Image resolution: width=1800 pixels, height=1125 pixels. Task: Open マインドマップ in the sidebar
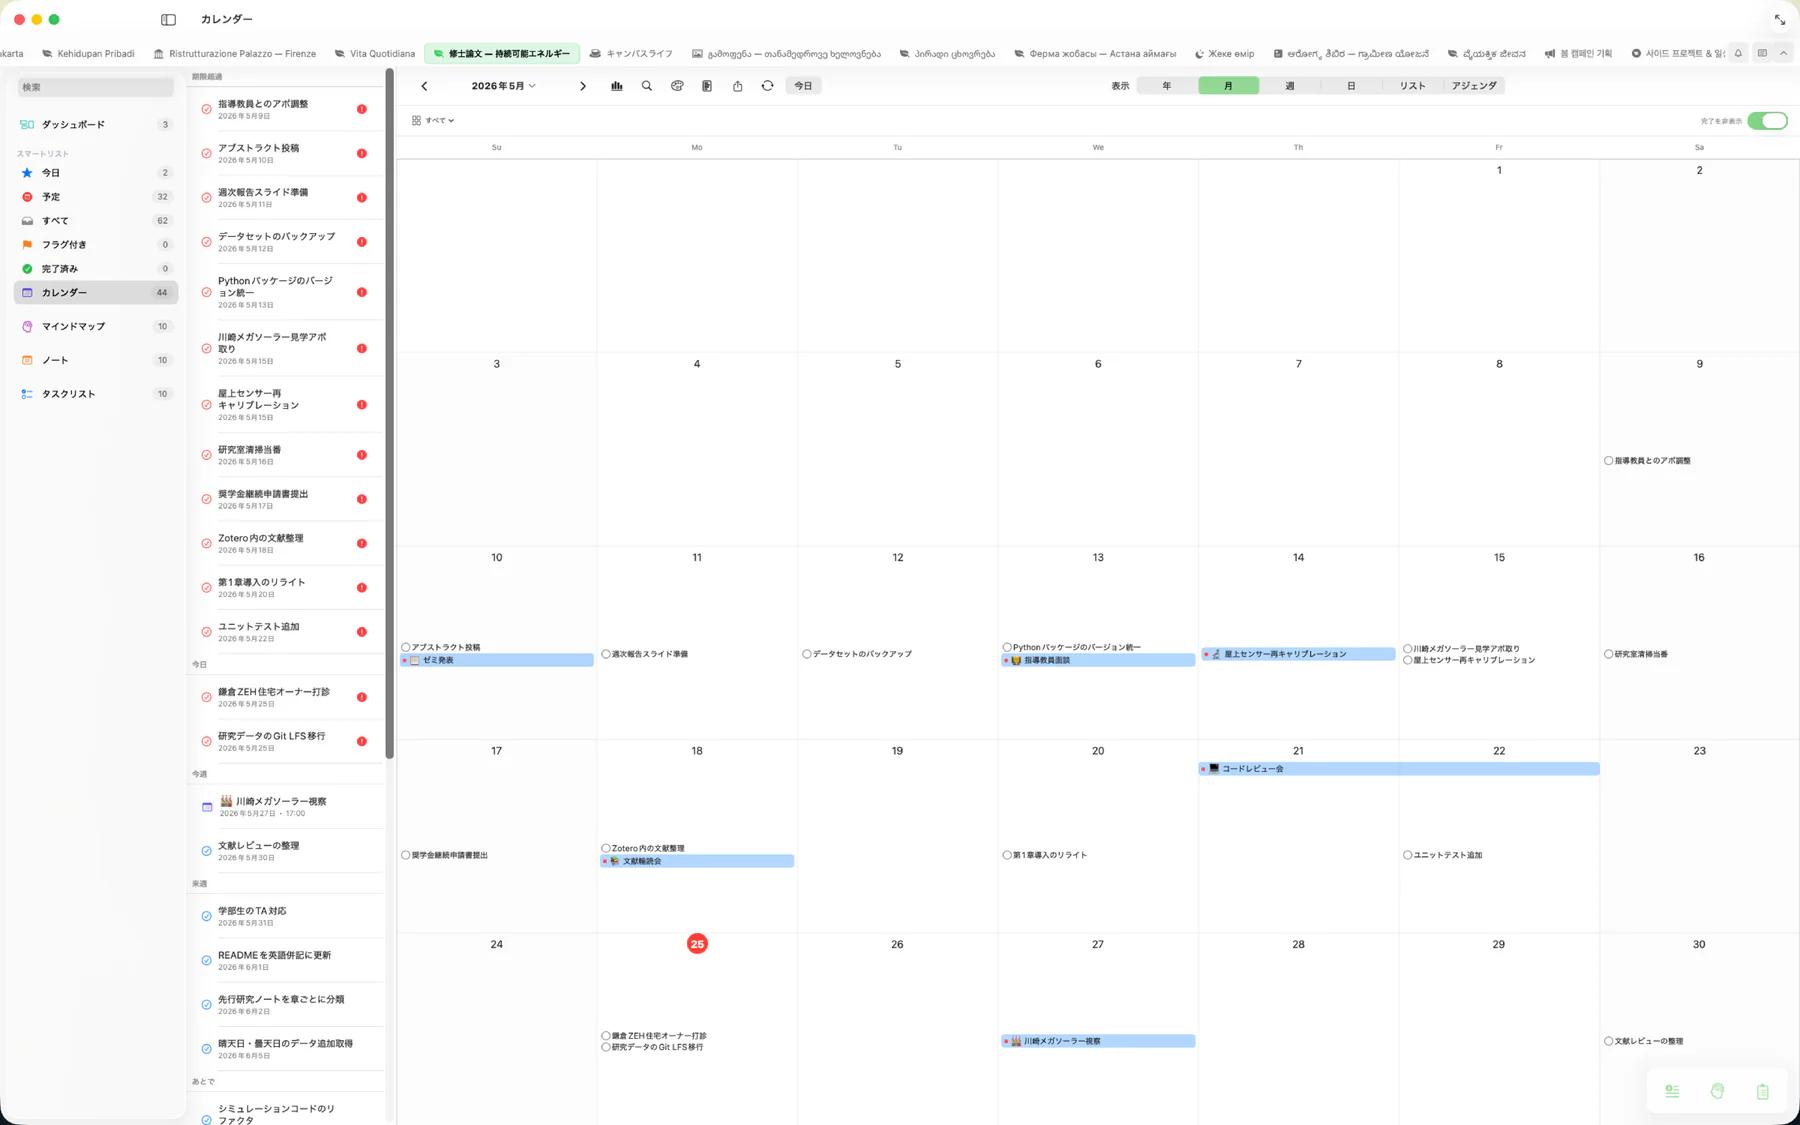coord(96,327)
